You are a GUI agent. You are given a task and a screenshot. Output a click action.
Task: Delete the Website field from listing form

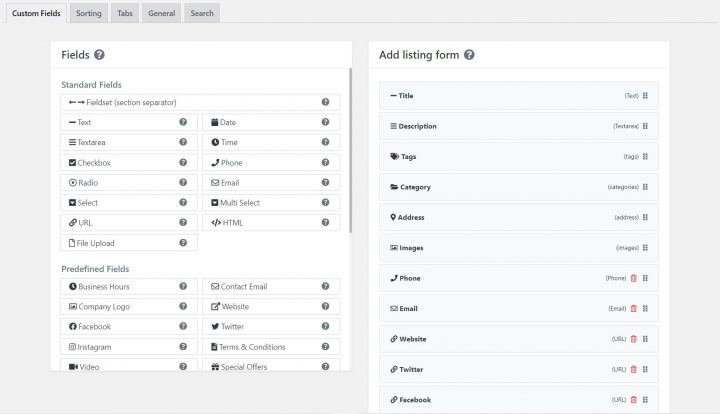tap(633, 339)
